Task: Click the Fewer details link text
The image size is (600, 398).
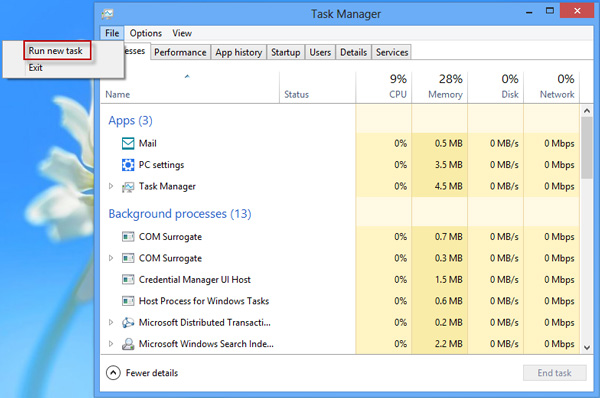Action: pyautogui.click(x=152, y=373)
